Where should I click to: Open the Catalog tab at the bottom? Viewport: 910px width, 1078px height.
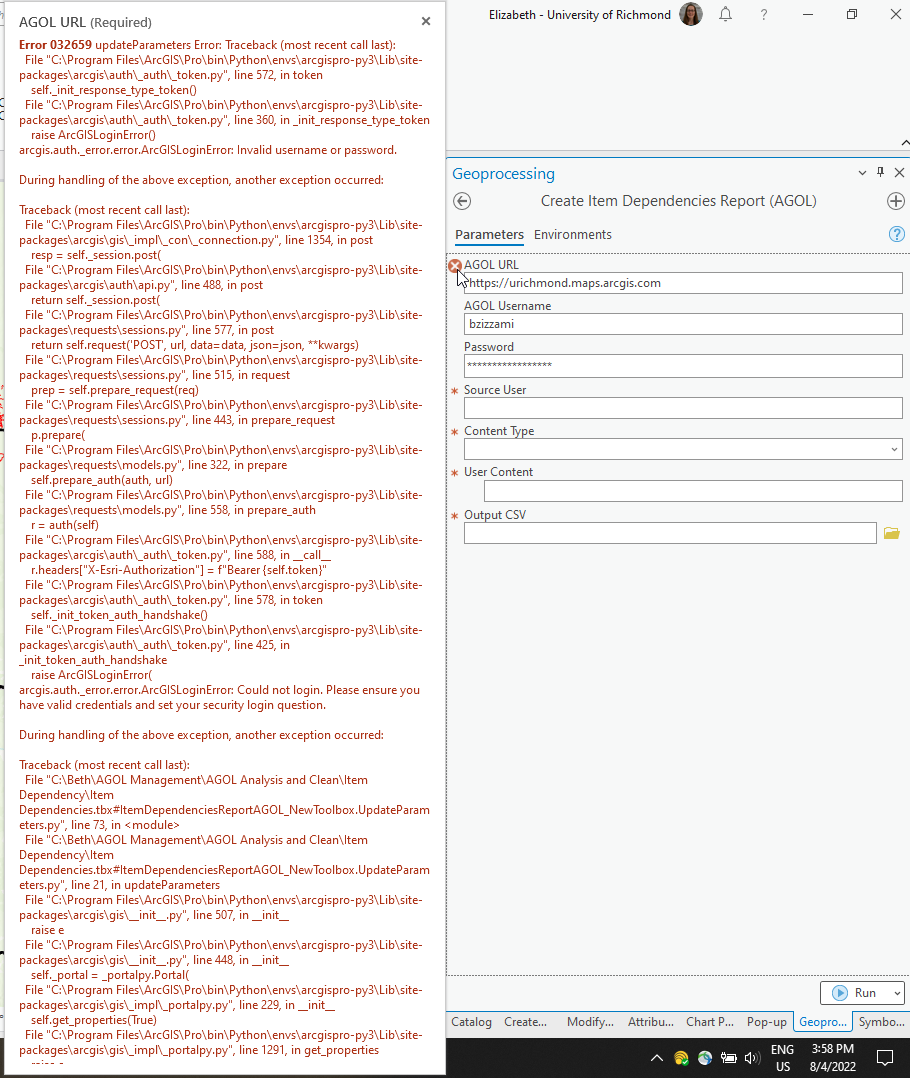(470, 1022)
